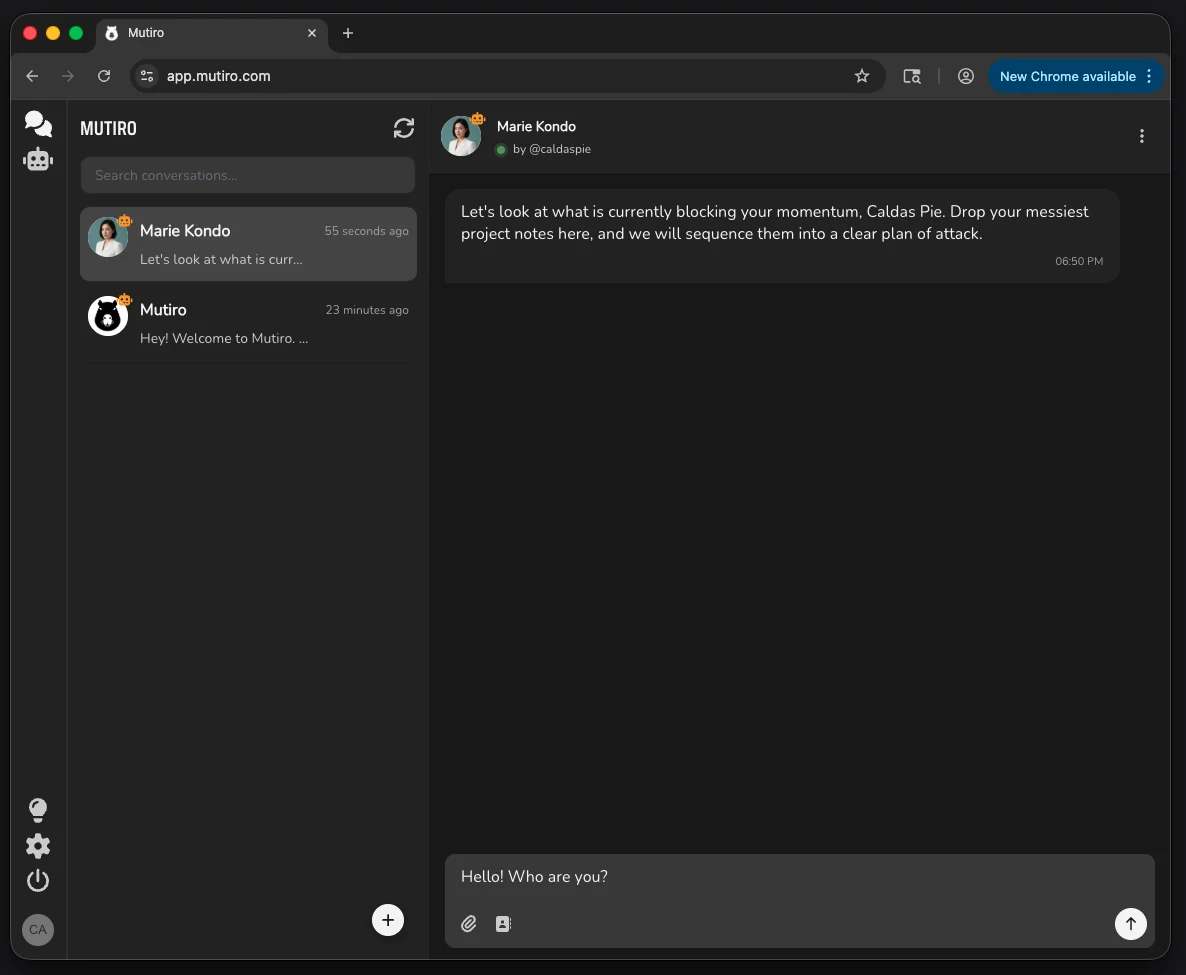Click the power logout icon

pos(38,880)
